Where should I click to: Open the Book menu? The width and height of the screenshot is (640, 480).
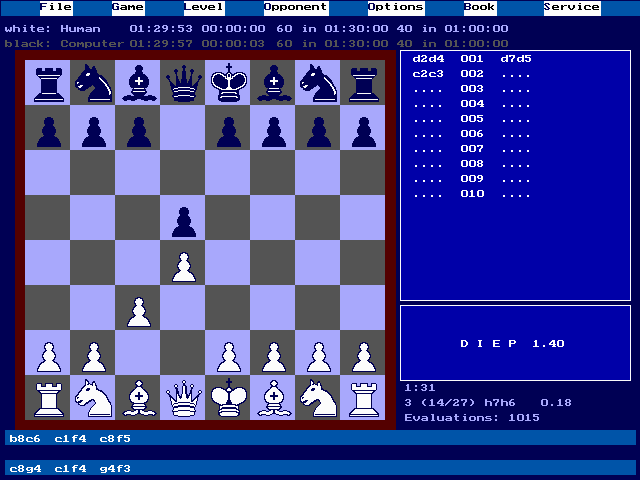(x=480, y=8)
